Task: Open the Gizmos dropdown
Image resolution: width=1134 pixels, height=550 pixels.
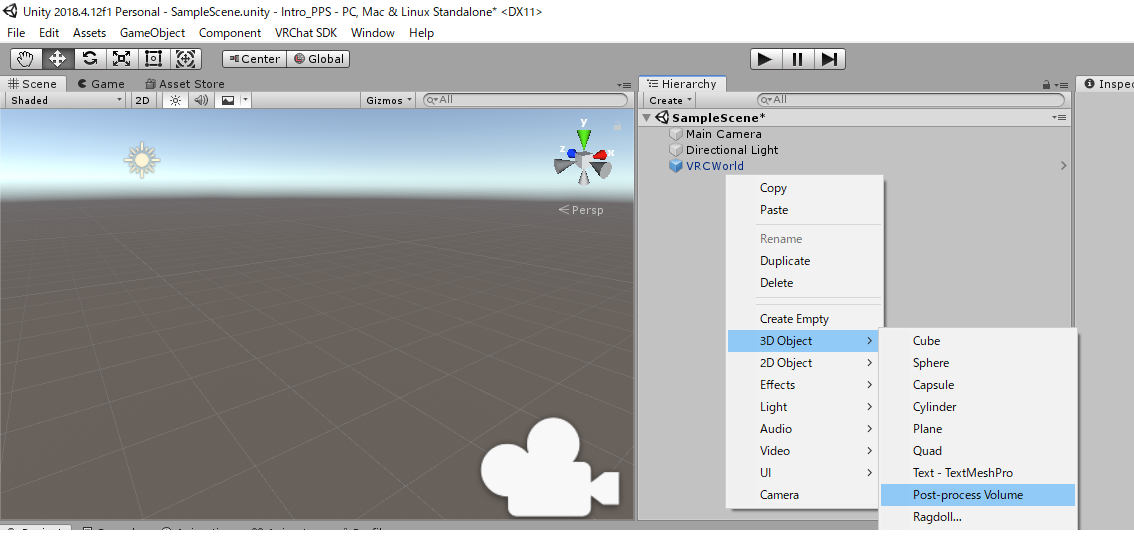Action: tap(389, 100)
